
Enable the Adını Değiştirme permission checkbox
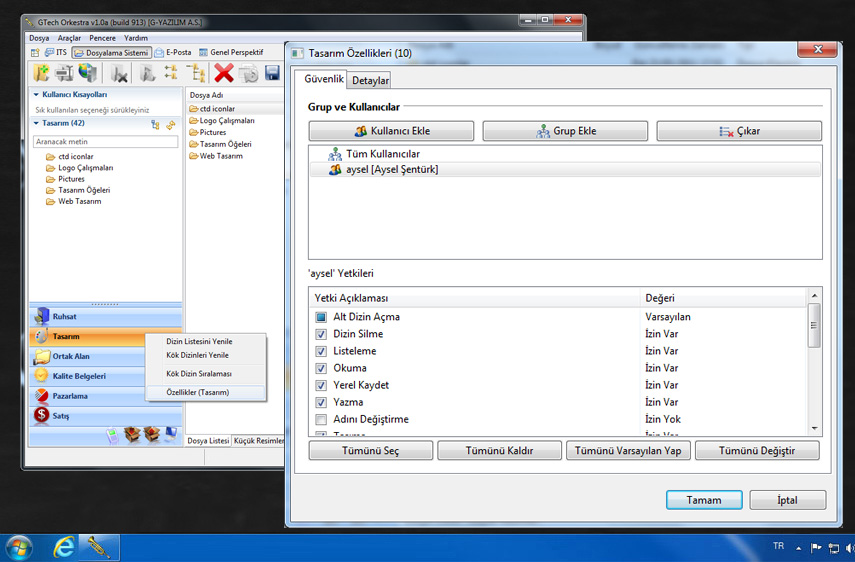point(321,419)
